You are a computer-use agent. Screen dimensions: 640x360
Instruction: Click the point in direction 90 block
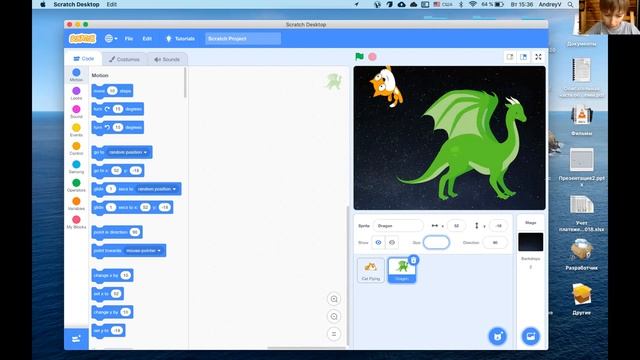click(117, 232)
